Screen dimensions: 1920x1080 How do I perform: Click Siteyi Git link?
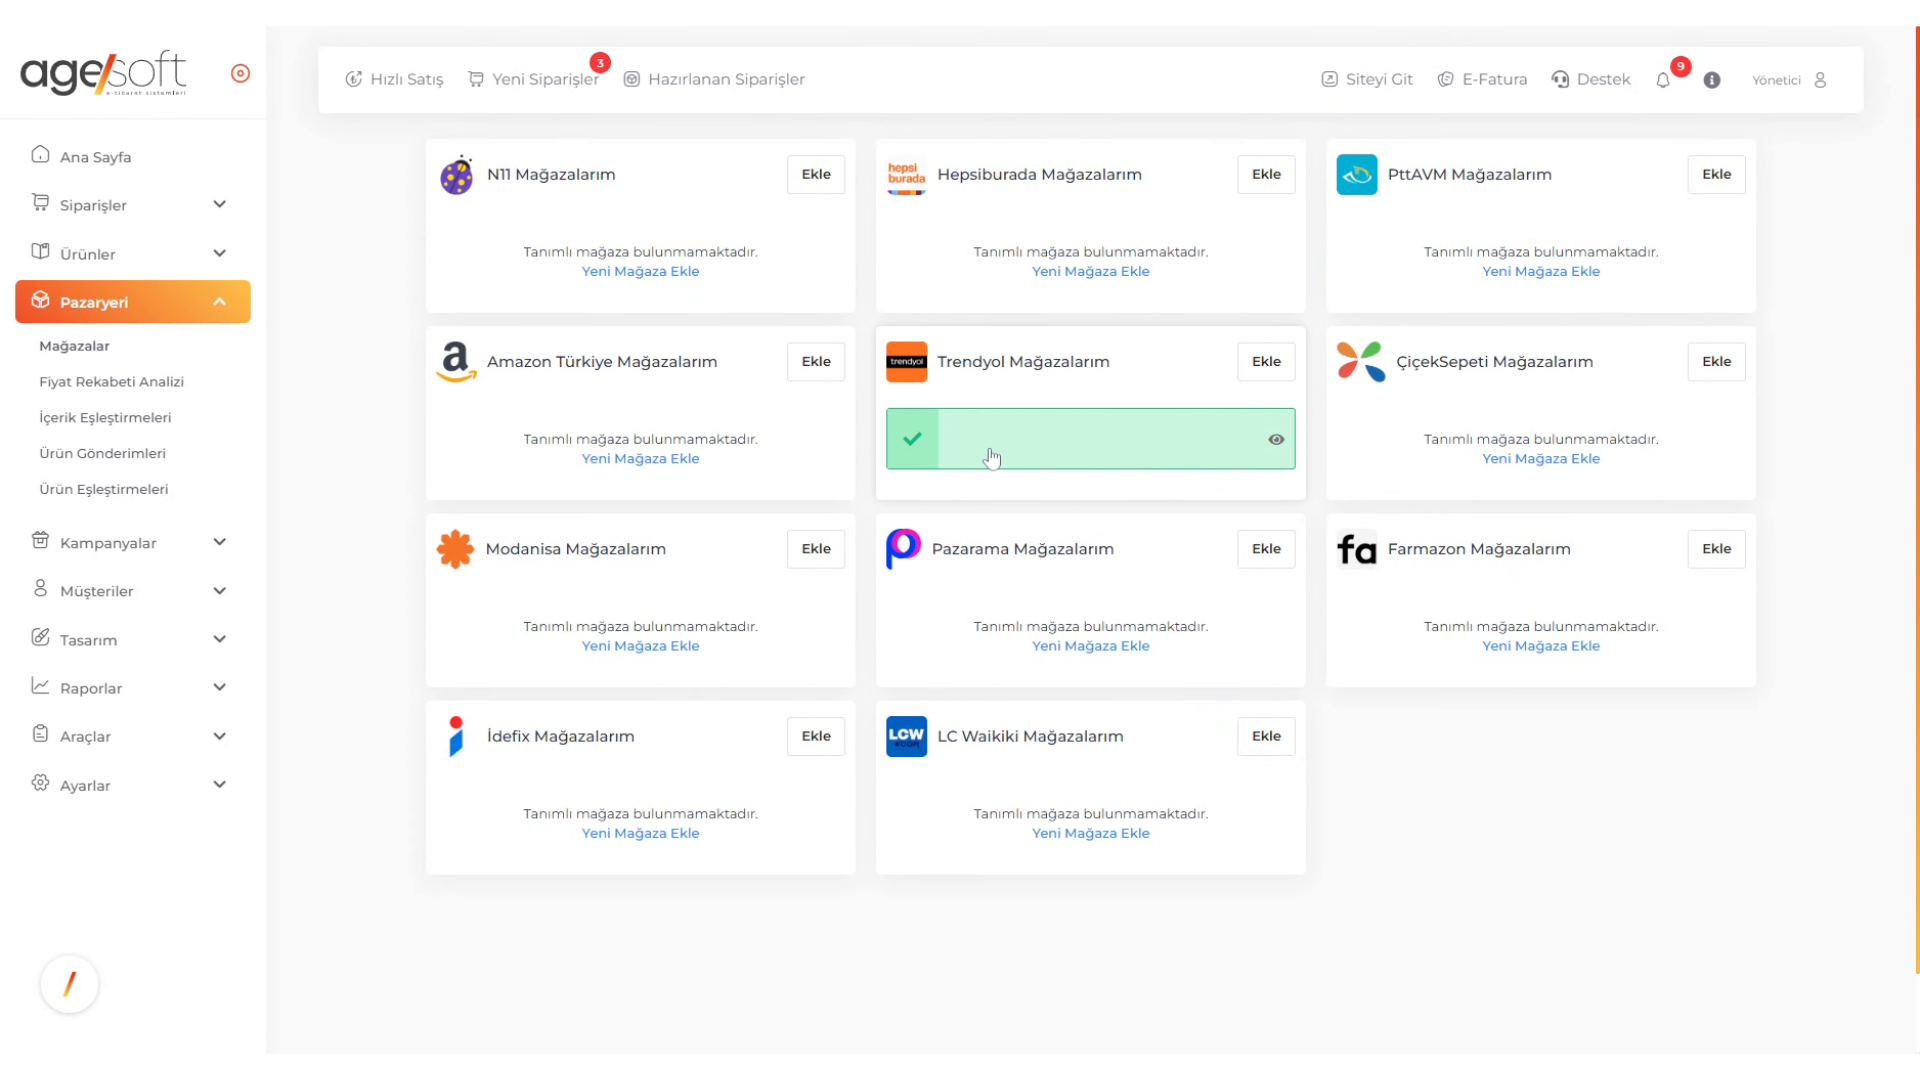pyautogui.click(x=1367, y=79)
